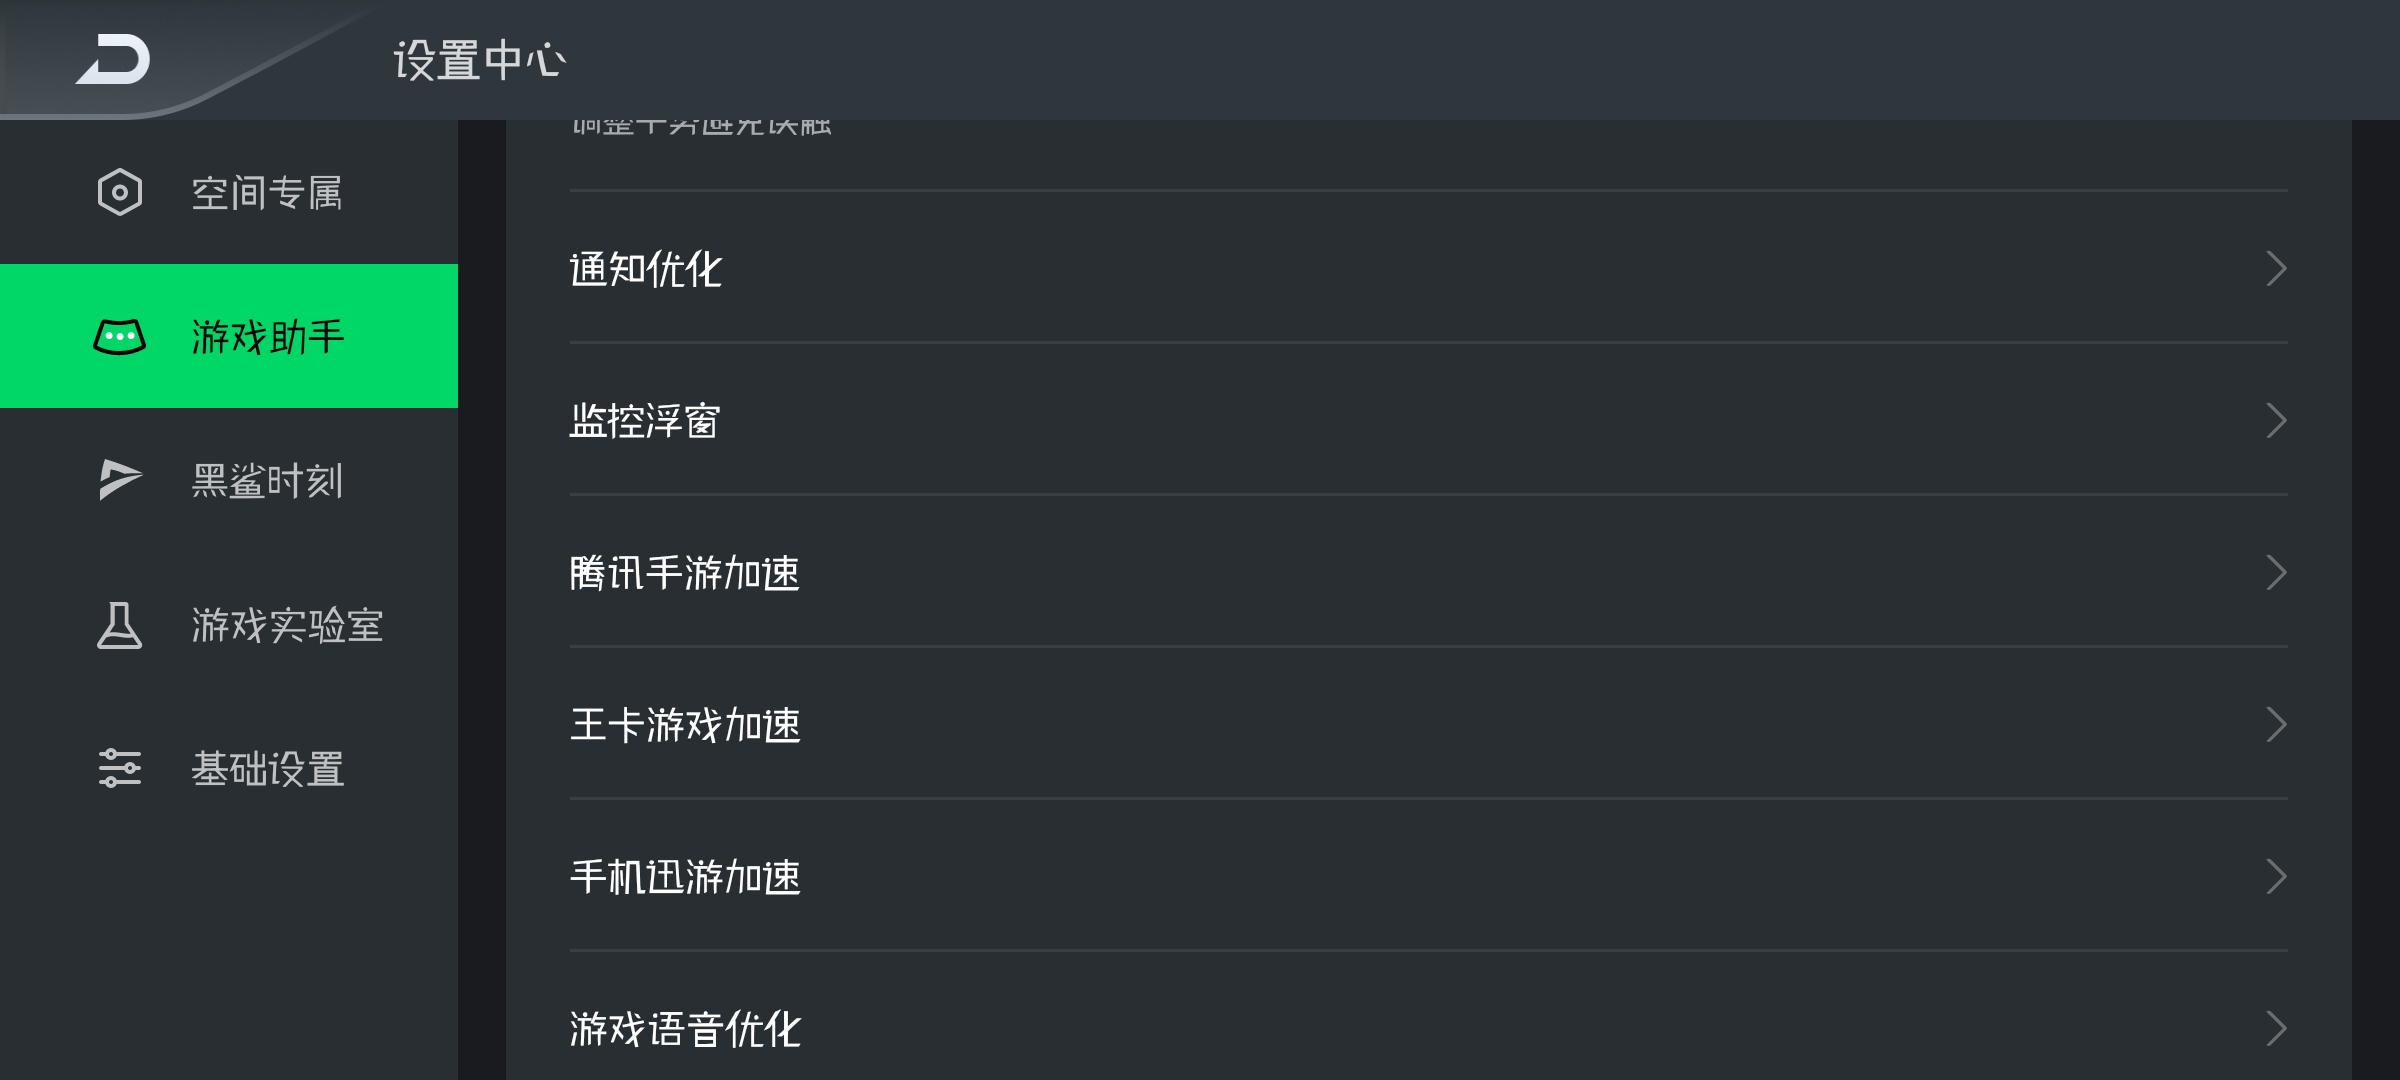Click the gamepad icon for 游戏助手
Viewport: 2400px width, 1080px height.
point(120,337)
